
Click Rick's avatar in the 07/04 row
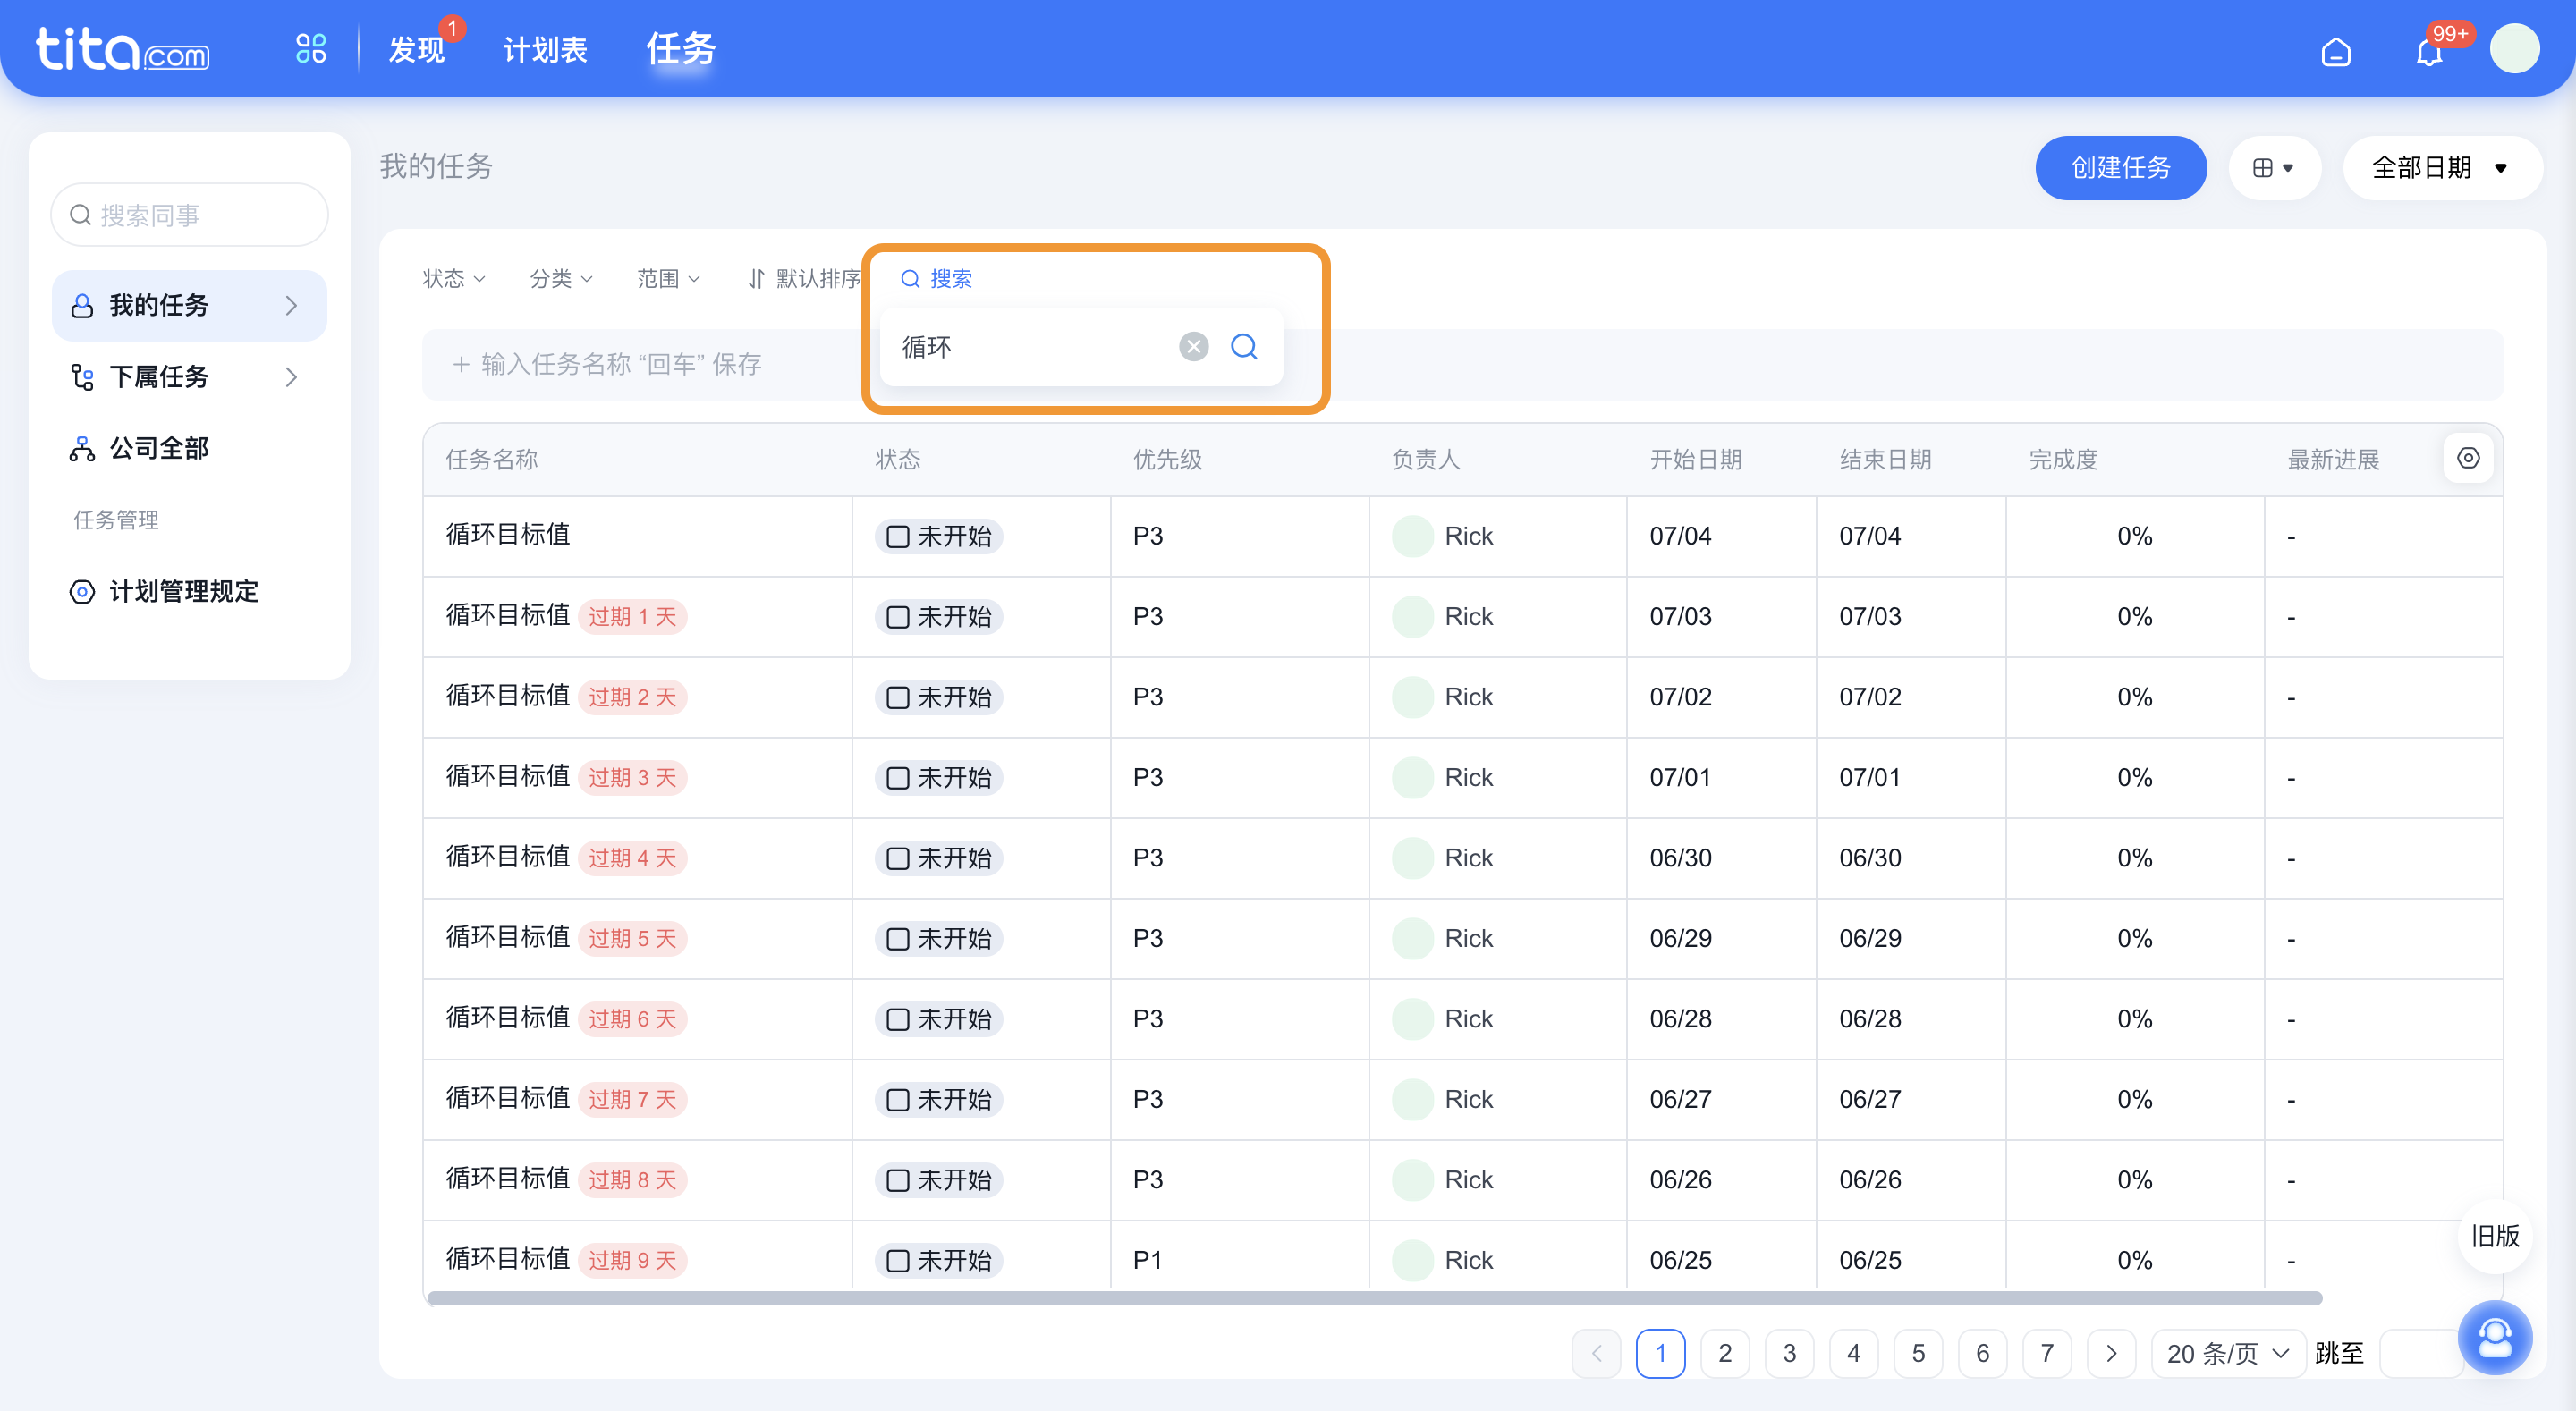(1413, 536)
